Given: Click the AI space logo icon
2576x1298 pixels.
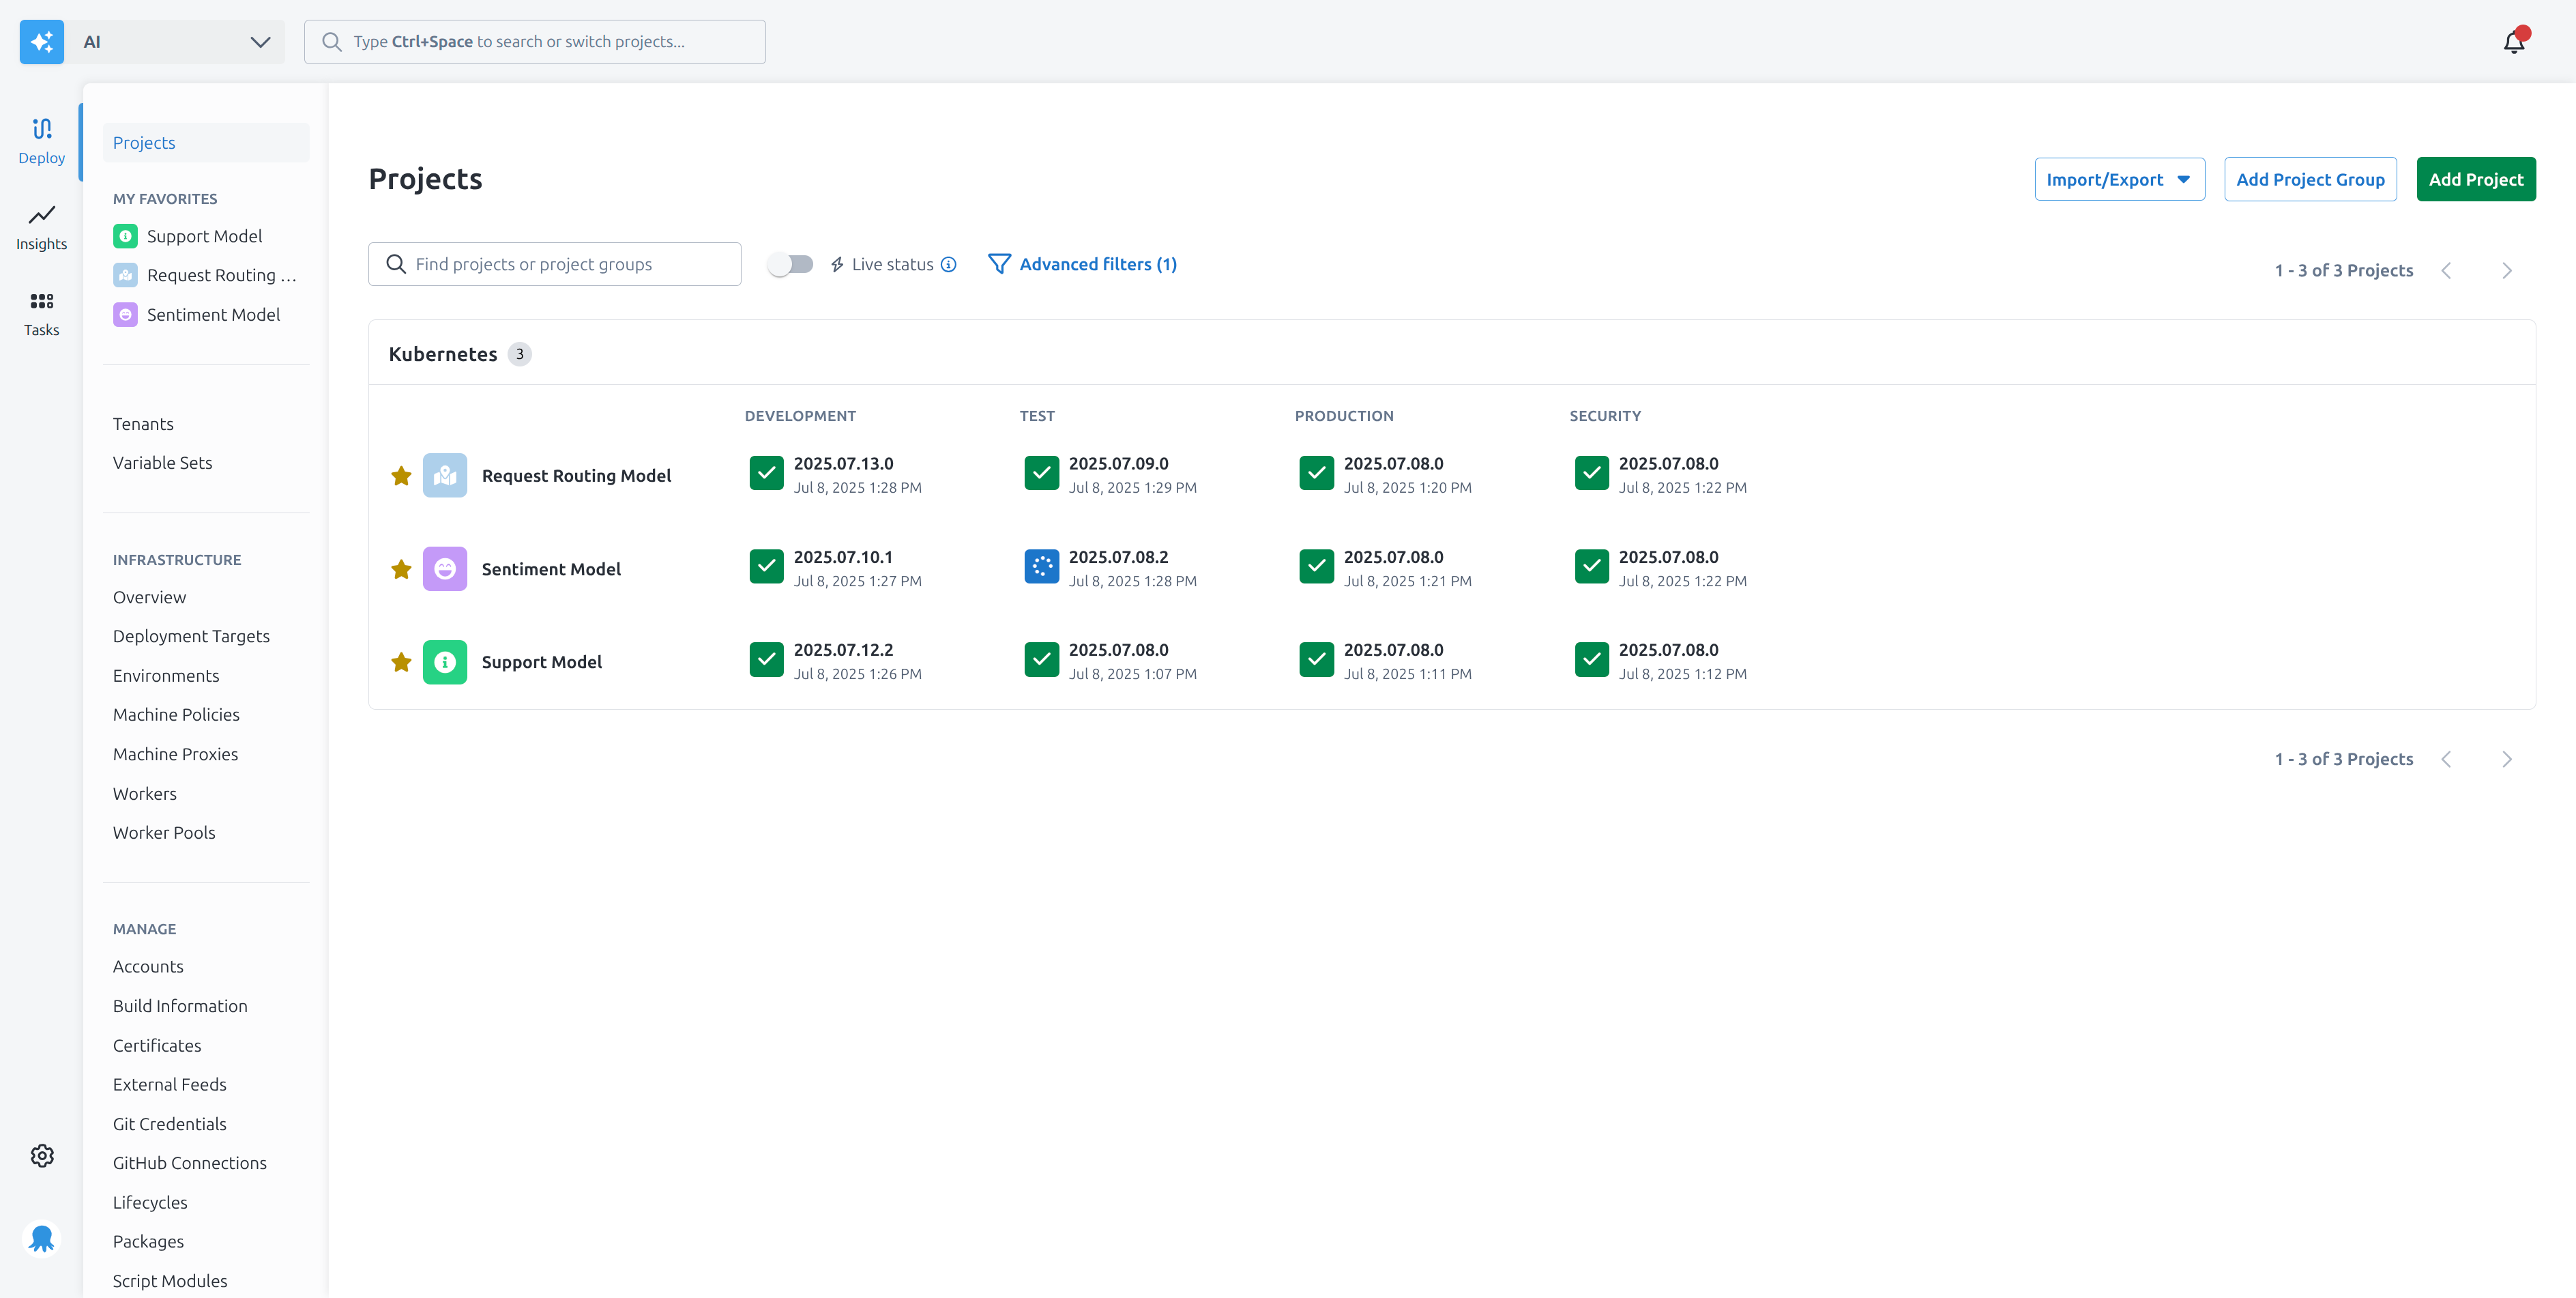Looking at the screenshot, I should tap(42, 42).
